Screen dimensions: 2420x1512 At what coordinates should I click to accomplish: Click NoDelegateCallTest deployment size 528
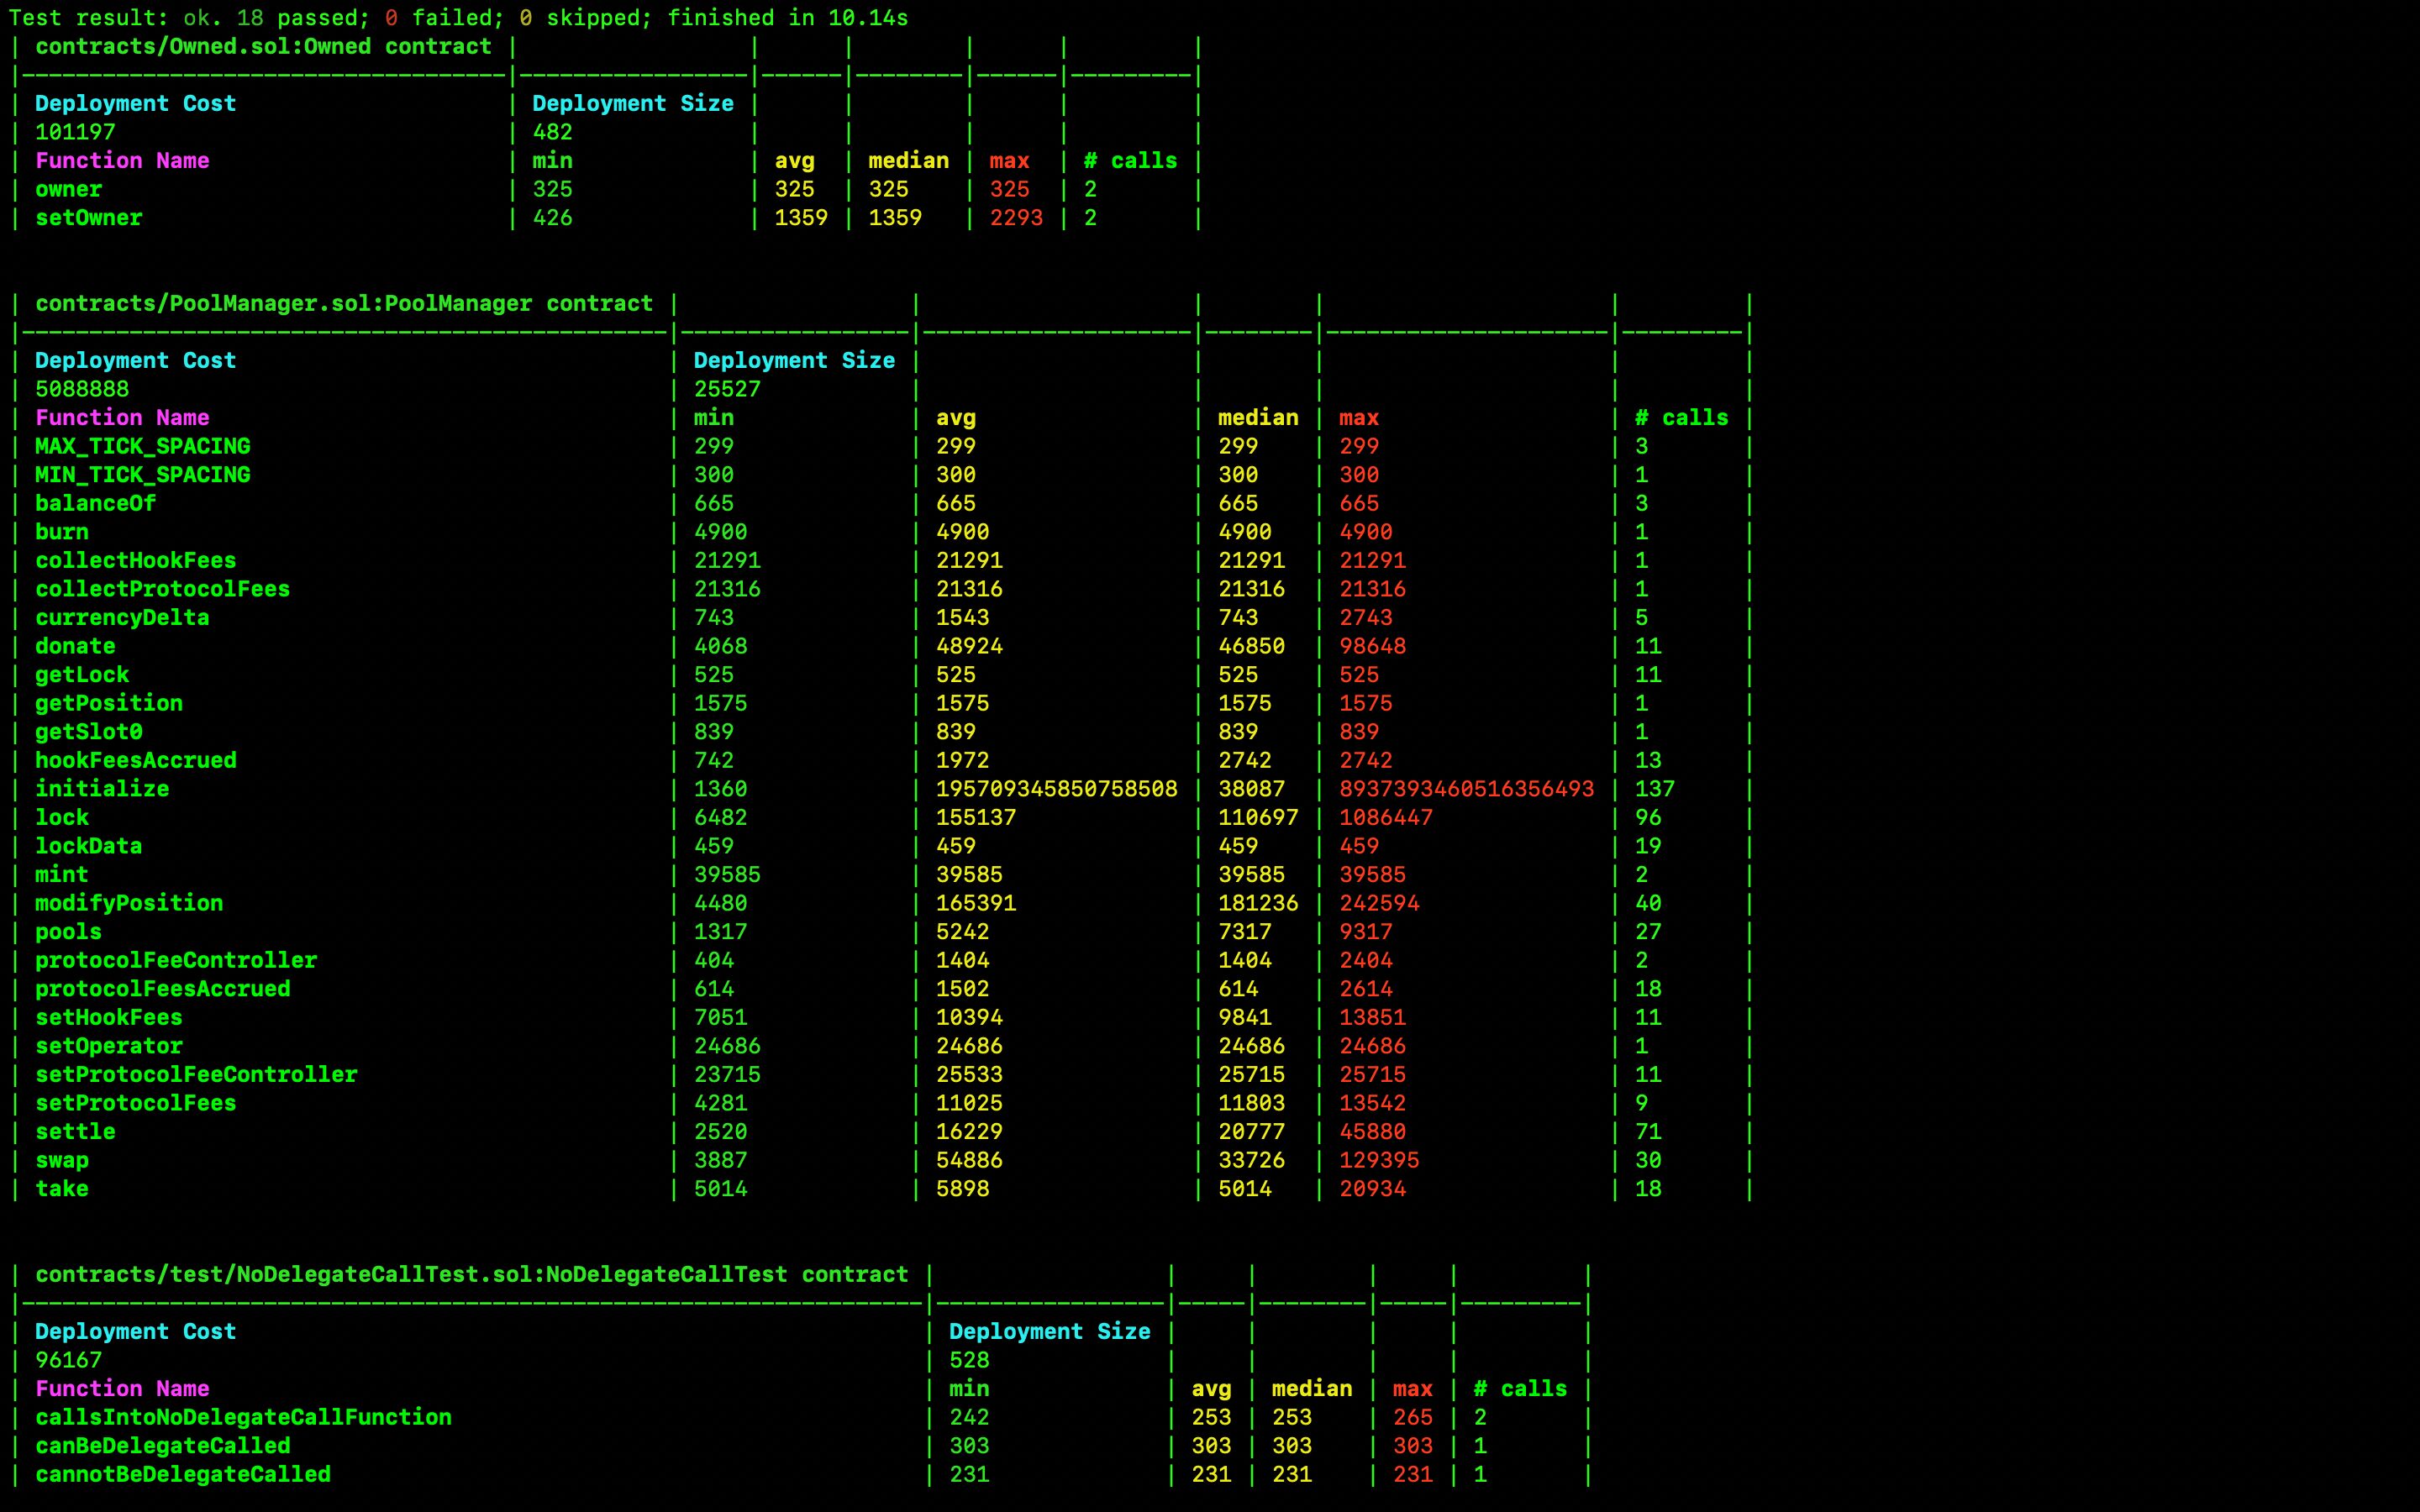[x=969, y=1360]
